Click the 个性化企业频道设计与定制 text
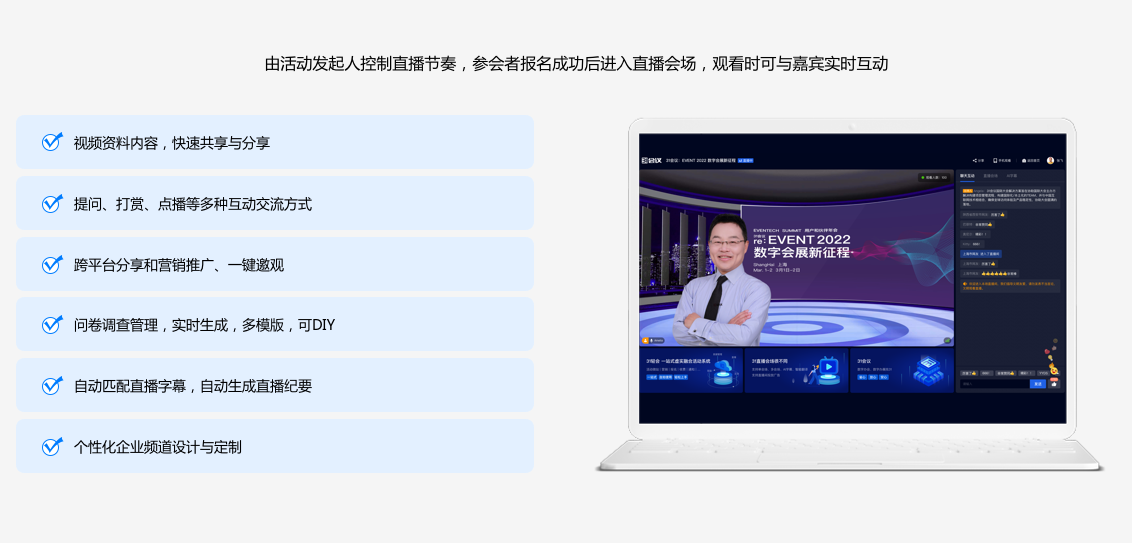 (x=158, y=447)
